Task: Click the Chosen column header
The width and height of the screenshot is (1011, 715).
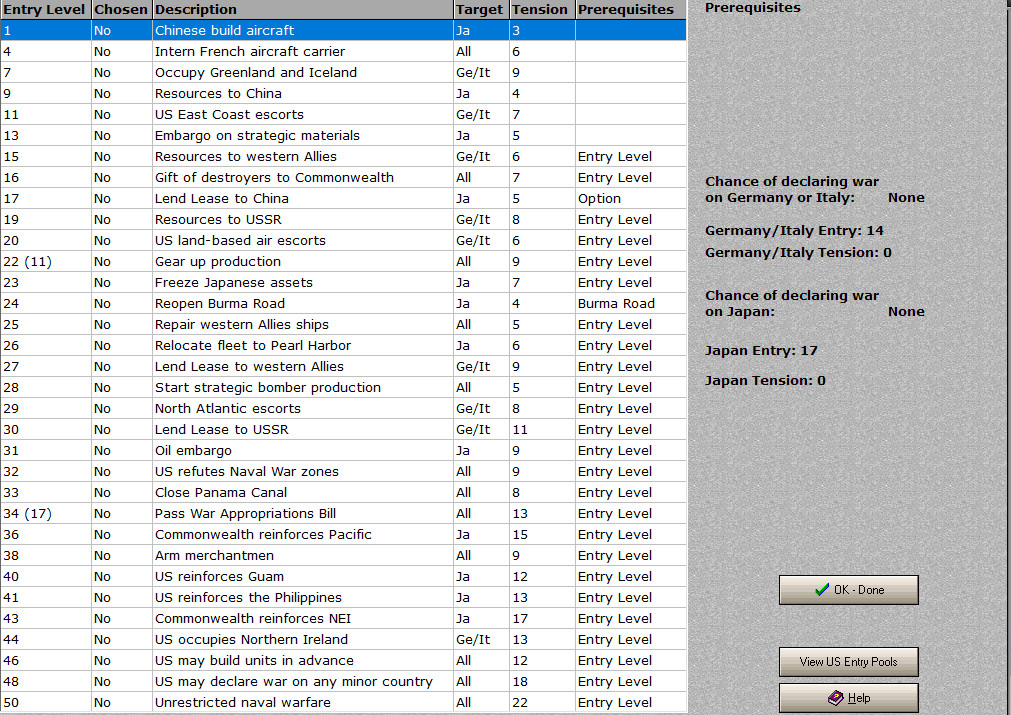Action: click(x=121, y=10)
